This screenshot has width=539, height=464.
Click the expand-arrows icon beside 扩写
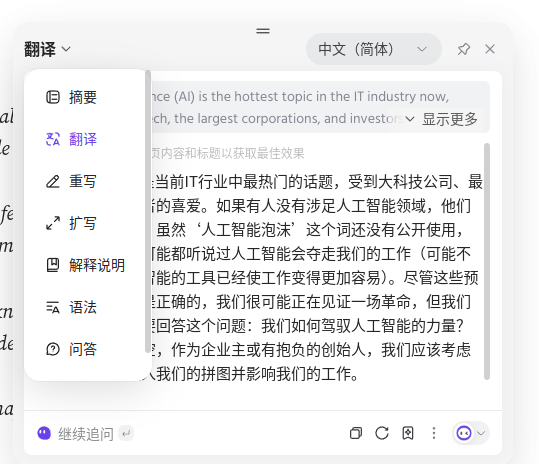53,223
